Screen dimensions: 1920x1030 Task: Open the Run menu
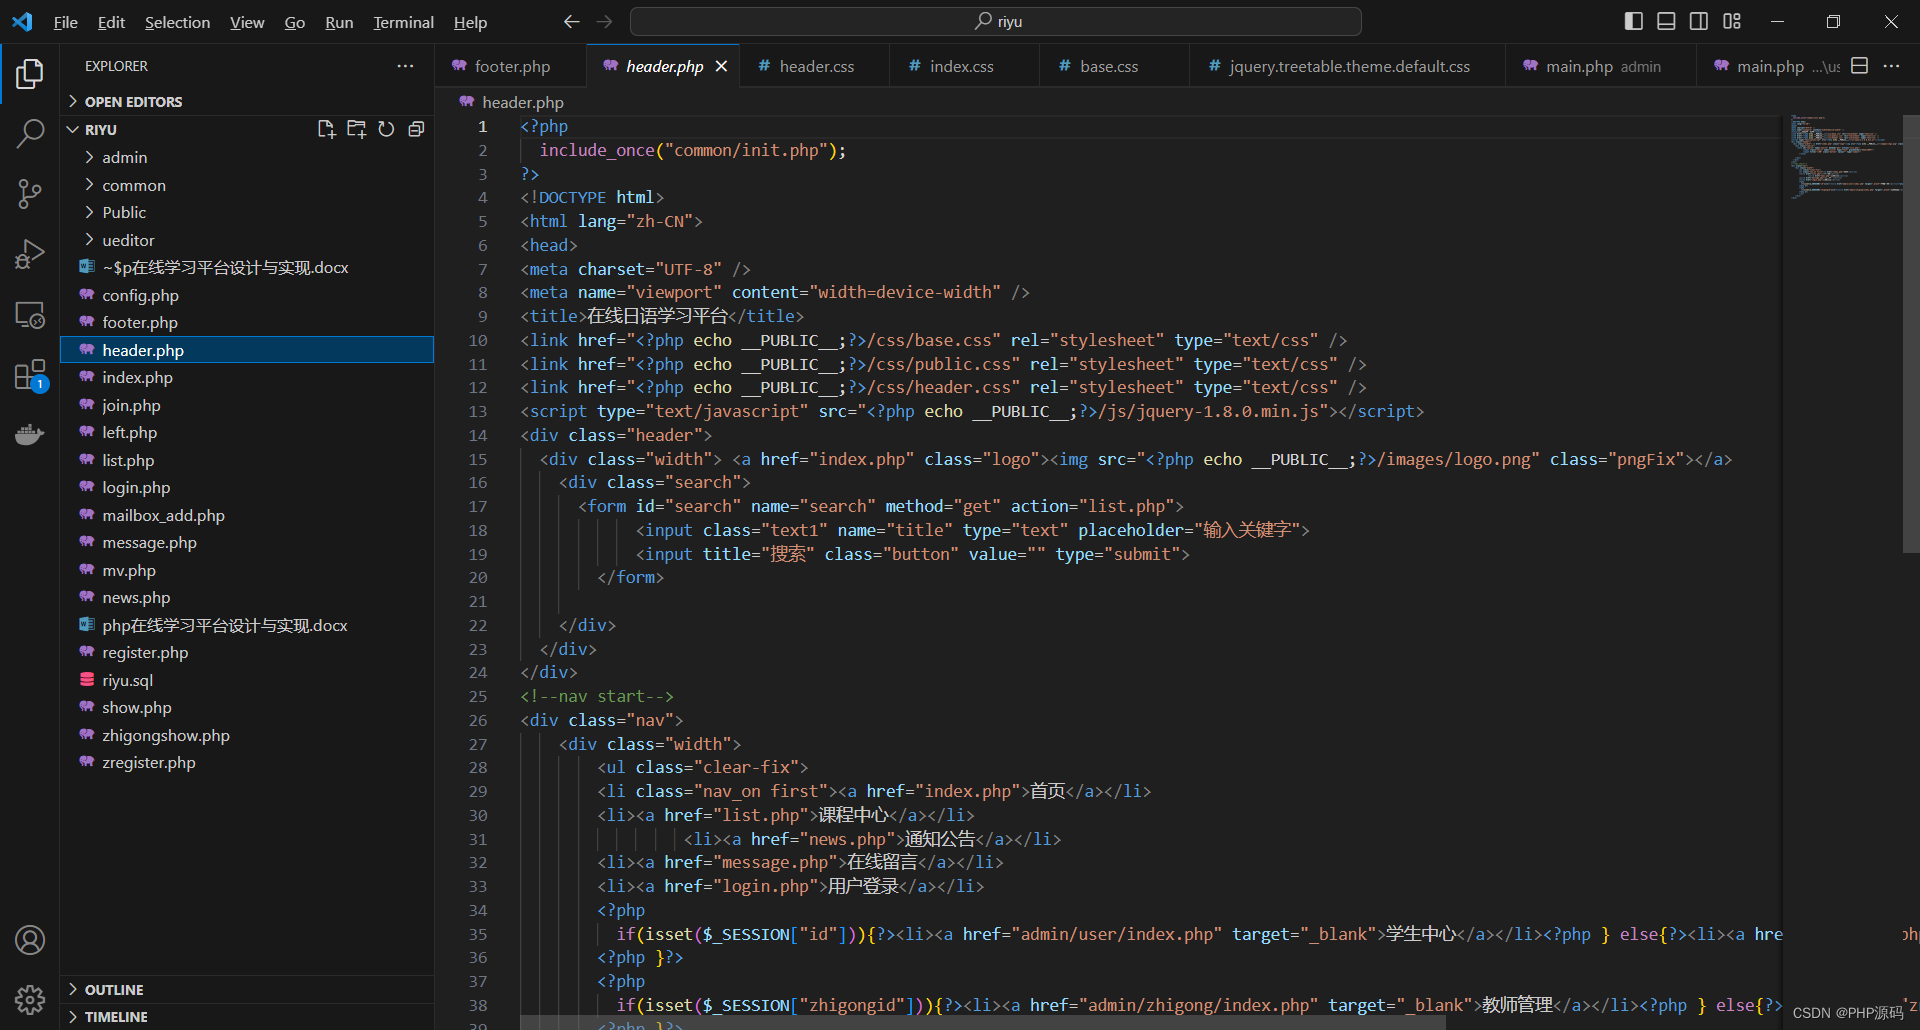339,22
